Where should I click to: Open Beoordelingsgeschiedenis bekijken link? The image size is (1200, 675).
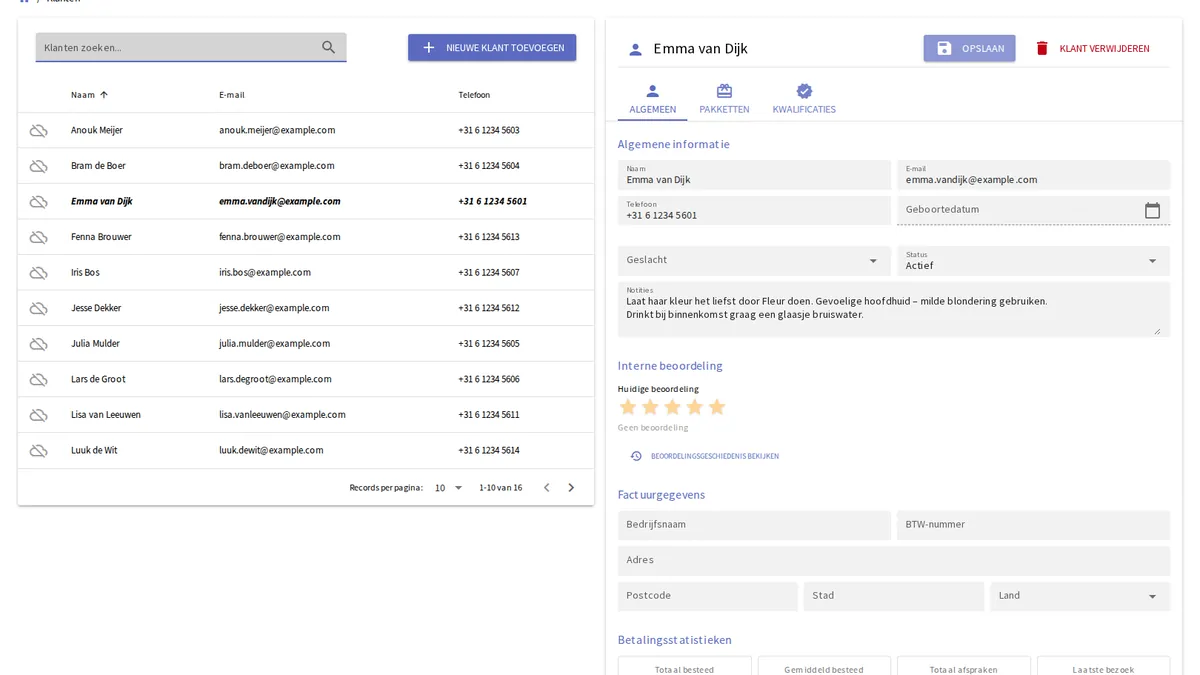coord(704,456)
